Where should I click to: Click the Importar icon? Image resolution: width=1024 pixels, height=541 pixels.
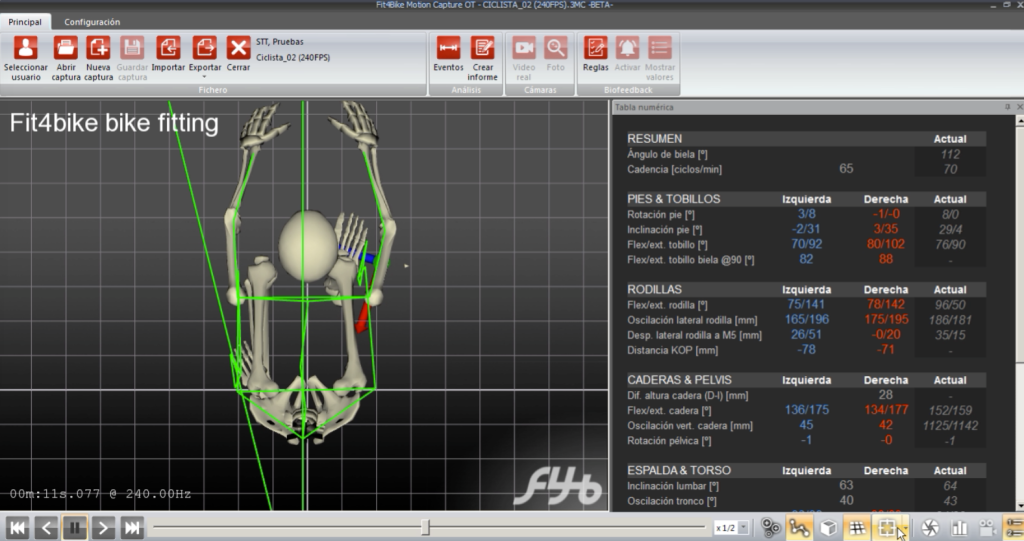pyautogui.click(x=168, y=48)
